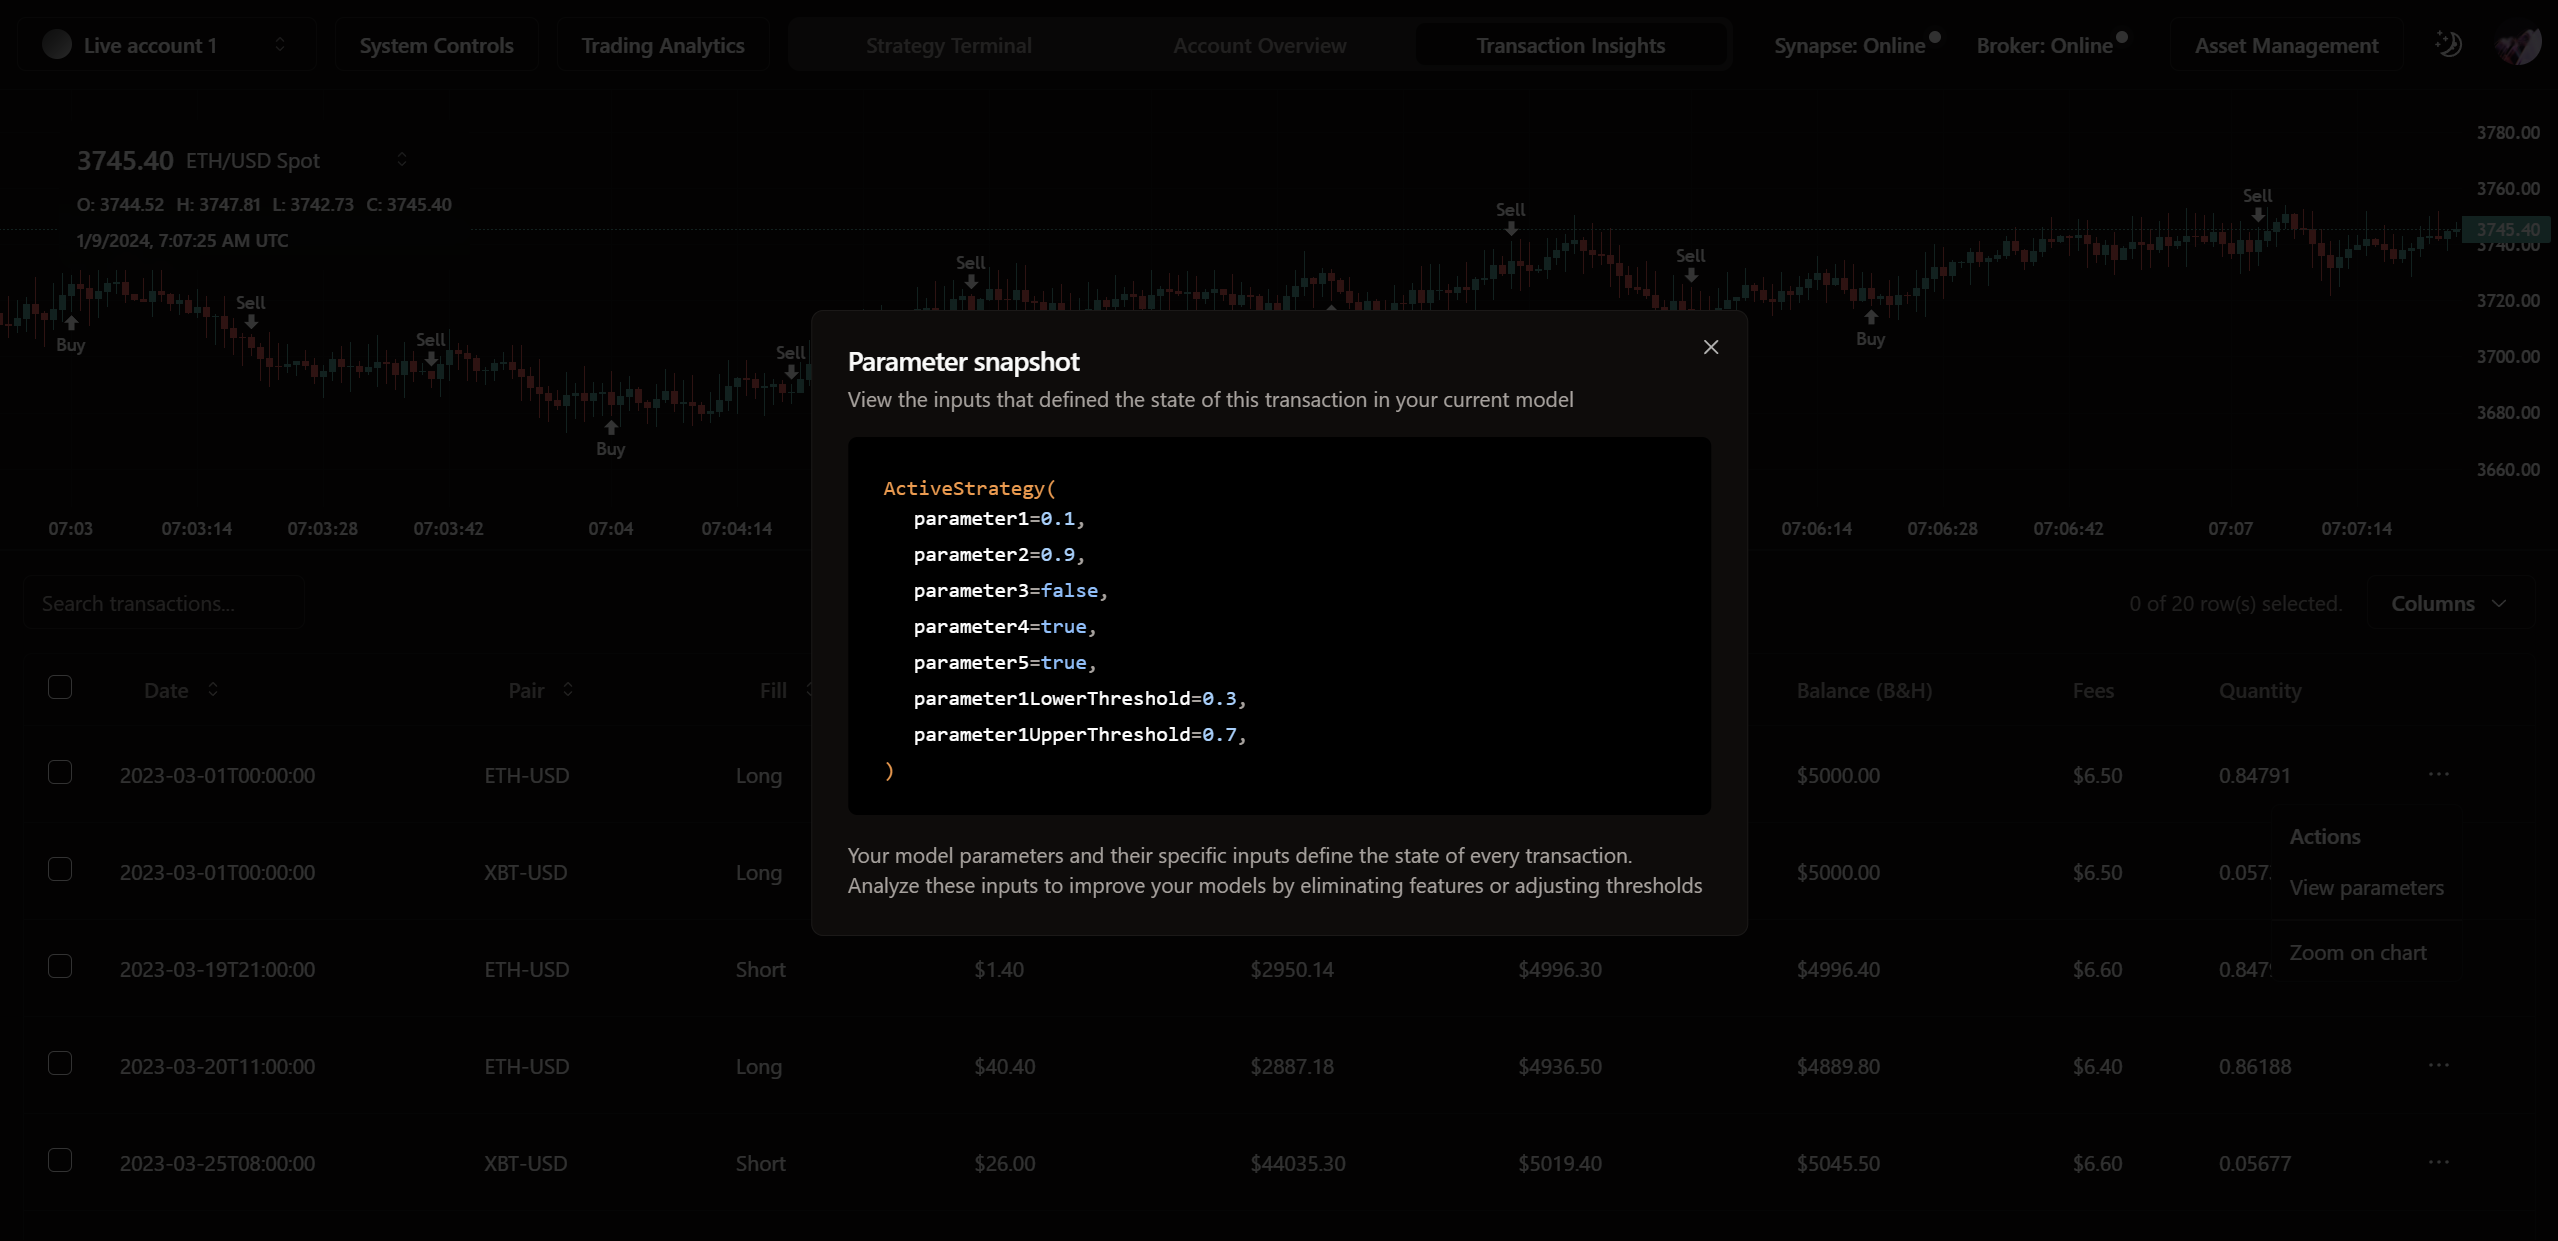Click the $44035.30 cell
The width and height of the screenshot is (2558, 1241).
tap(1297, 1163)
